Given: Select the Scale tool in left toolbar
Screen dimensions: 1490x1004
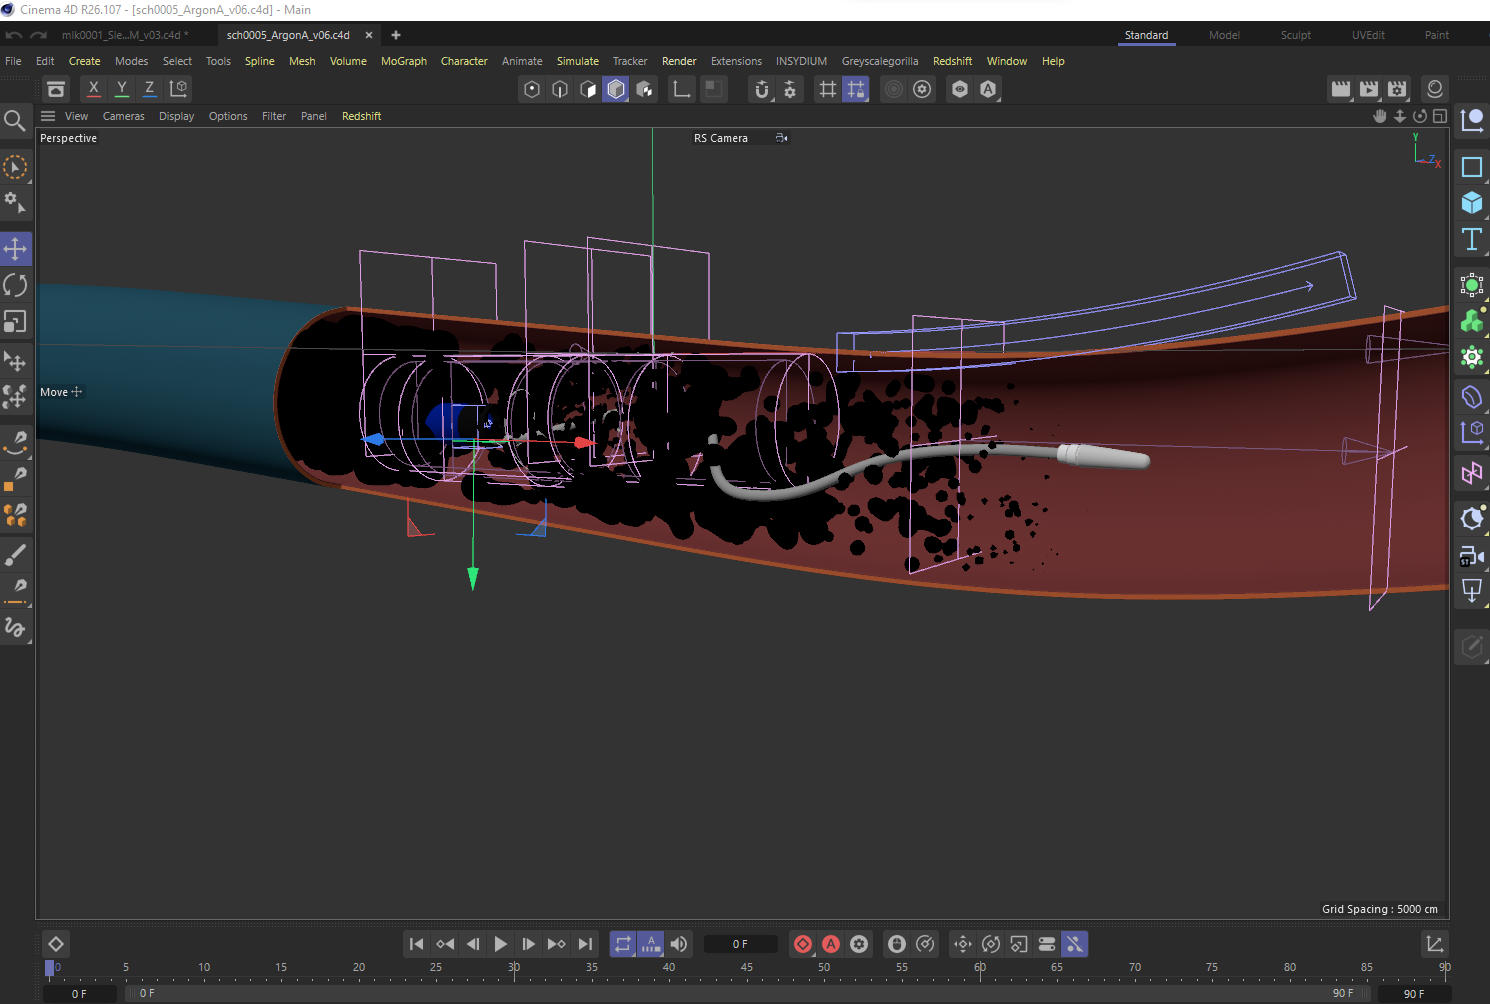Looking at the screenshot, I should [15, 322].
